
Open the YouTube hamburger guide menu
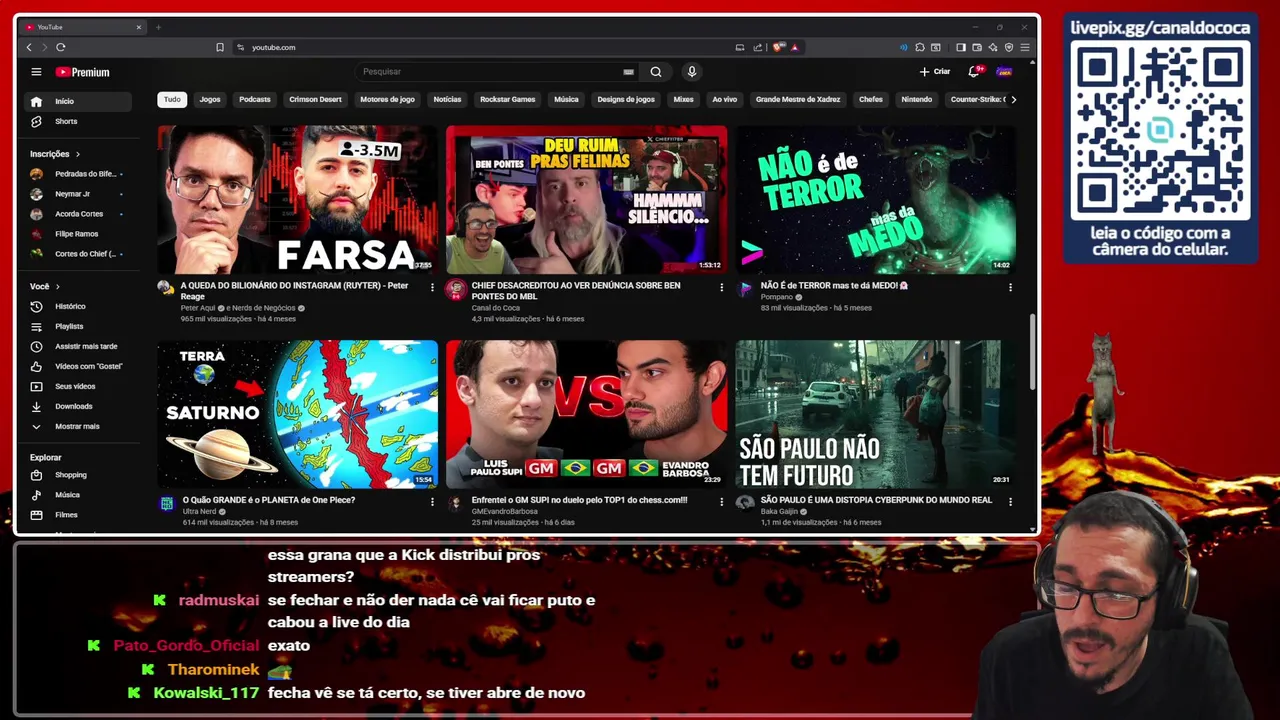36,72
